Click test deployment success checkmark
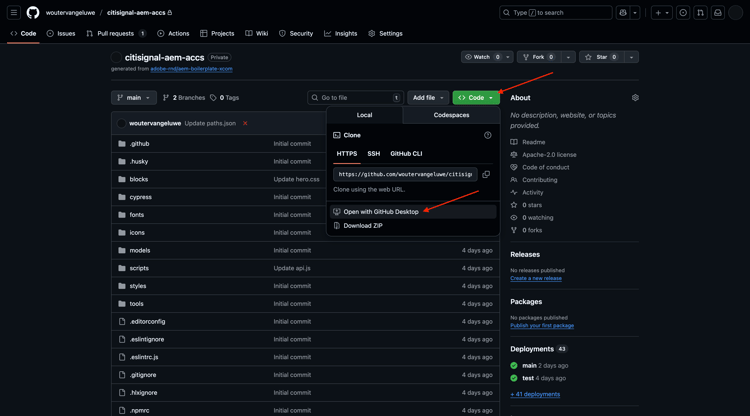Viewport: 750px width, 416px height. pos(514,378)
